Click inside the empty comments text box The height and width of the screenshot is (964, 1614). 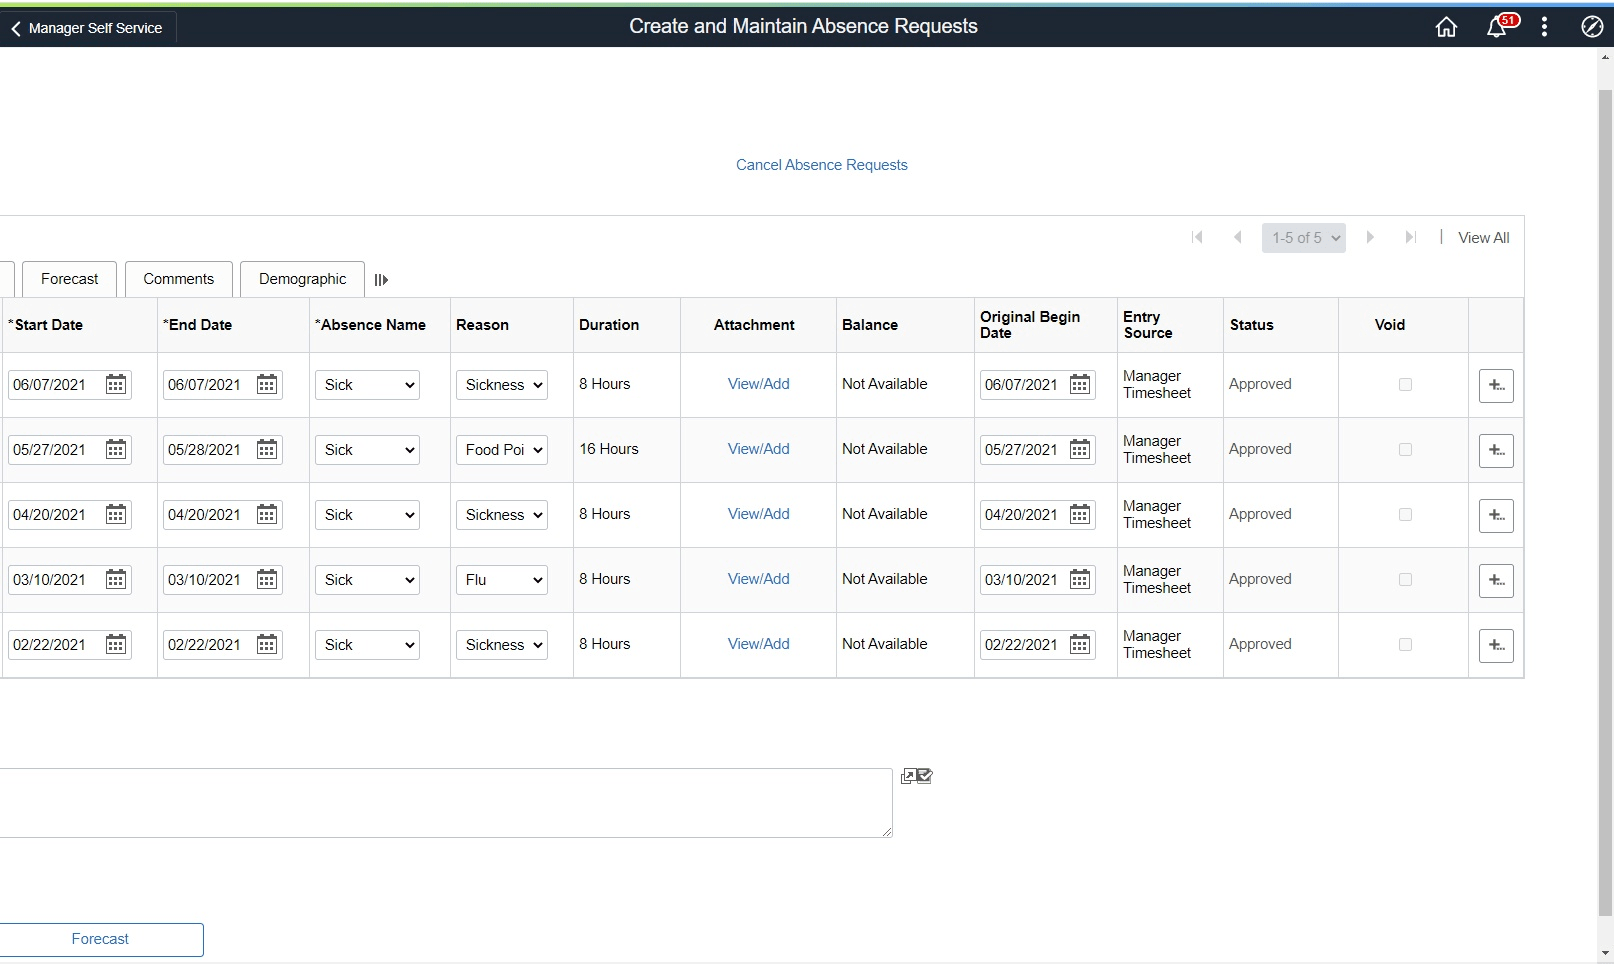tap(447, 802)
